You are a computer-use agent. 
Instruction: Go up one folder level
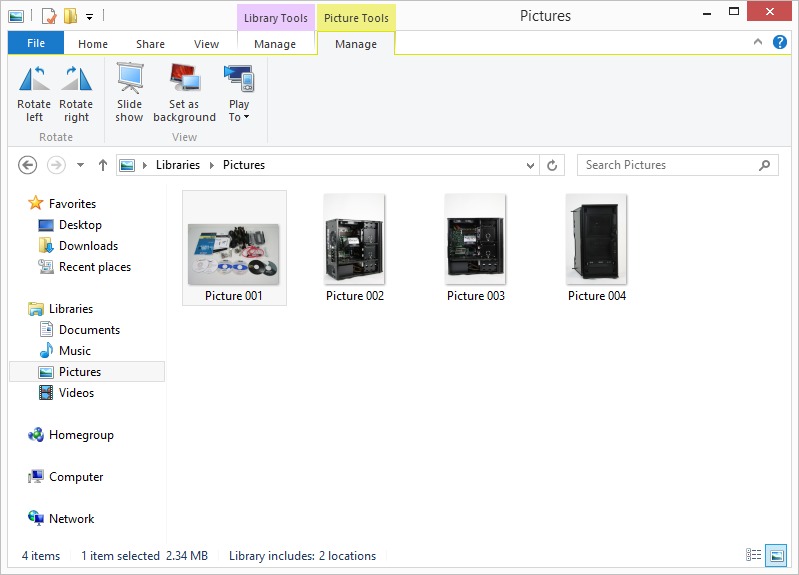click(102, 166)
